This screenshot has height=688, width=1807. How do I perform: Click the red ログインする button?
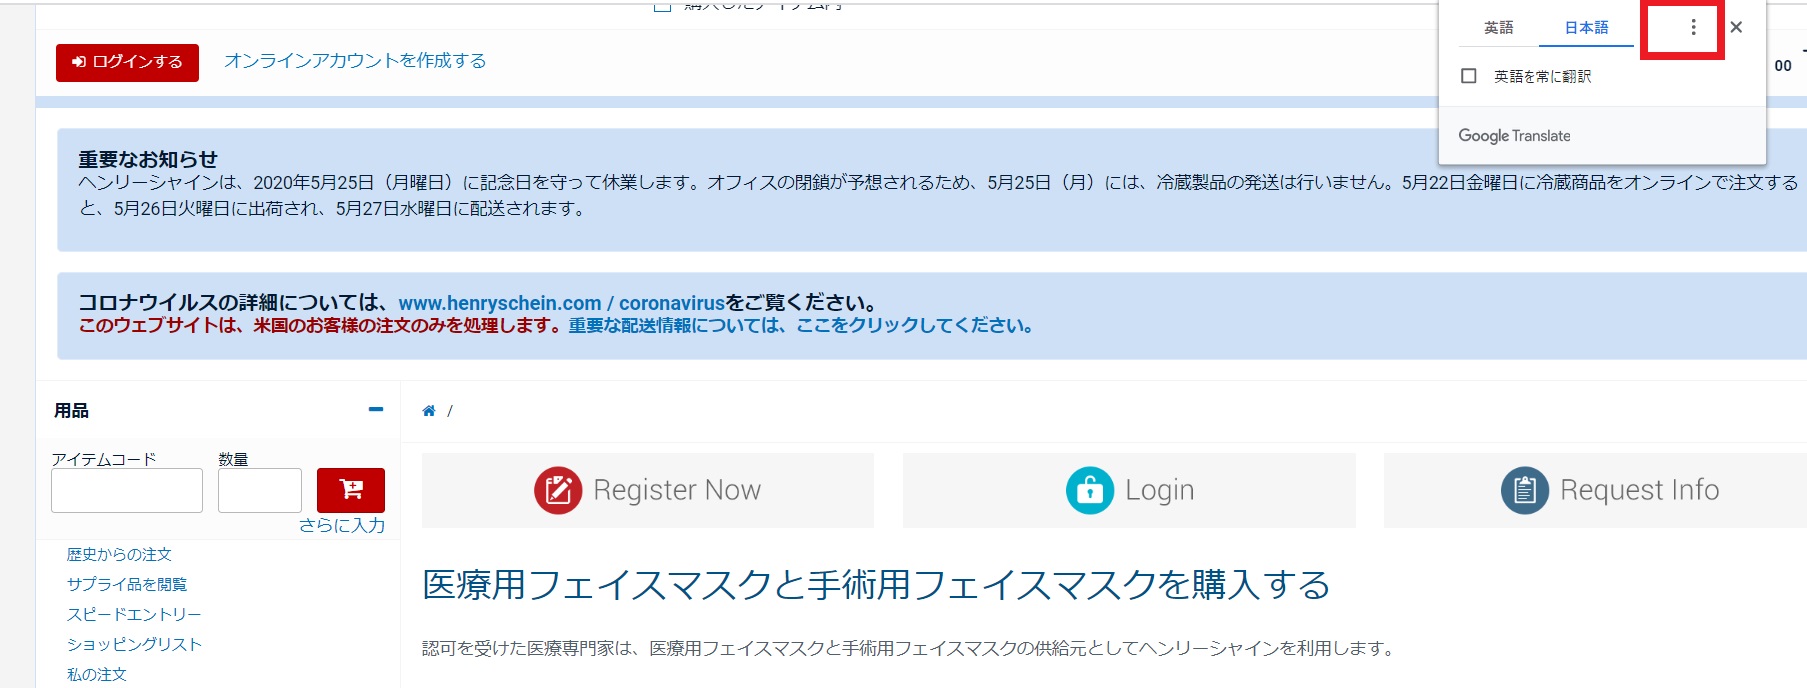click(x=127, y=62)
